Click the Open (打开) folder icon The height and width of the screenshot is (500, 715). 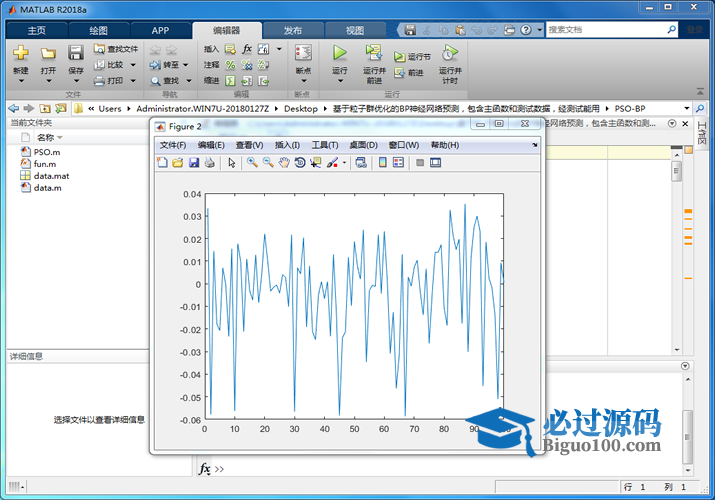tap(48, 53)
